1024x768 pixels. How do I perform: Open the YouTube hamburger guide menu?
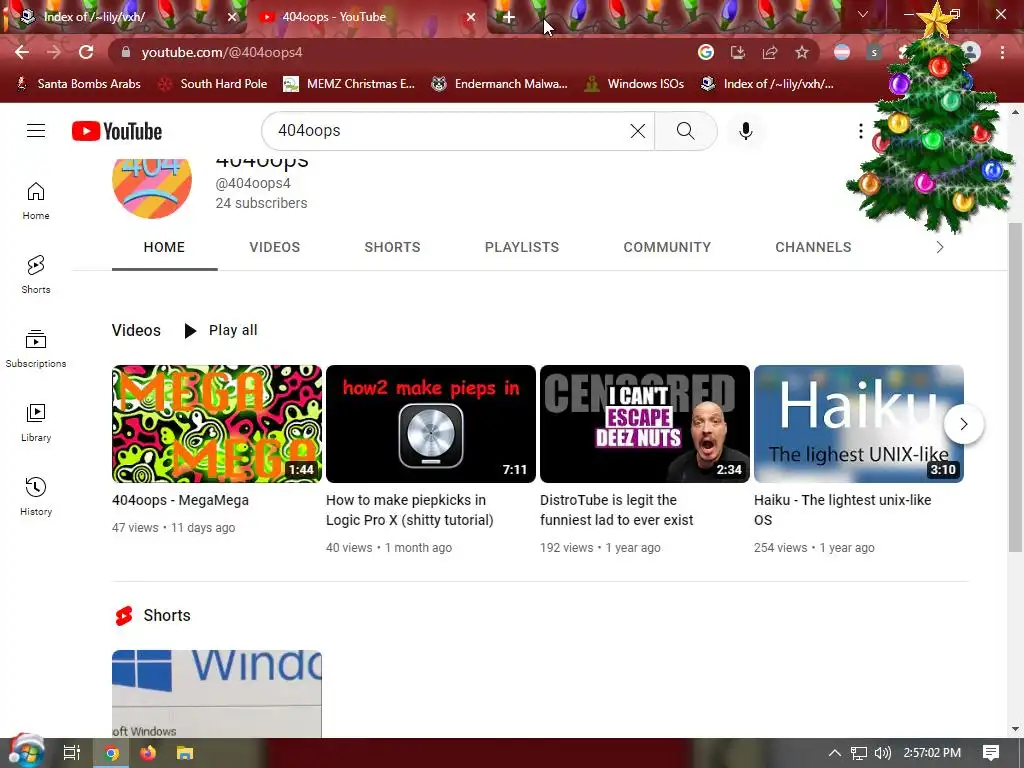pos(36,131)
